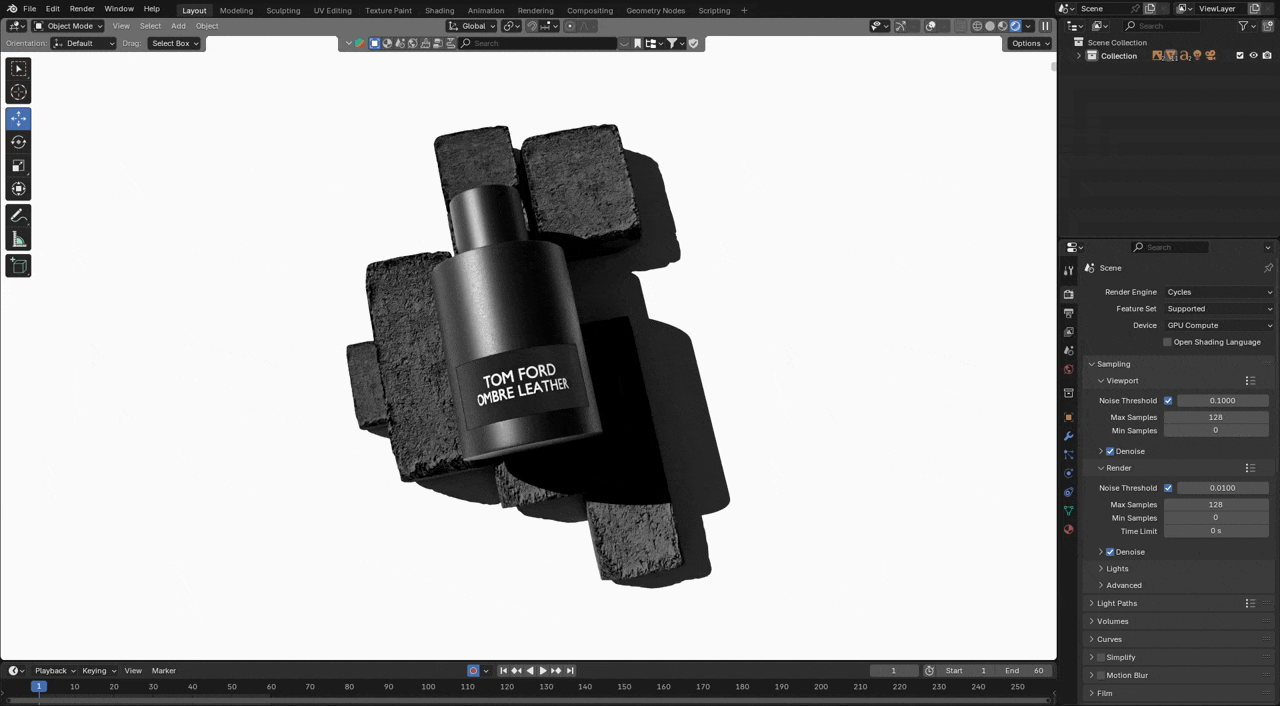Screen dimensions: 1280x706
Task: Open the Render menu
Action: coord(82,9)
